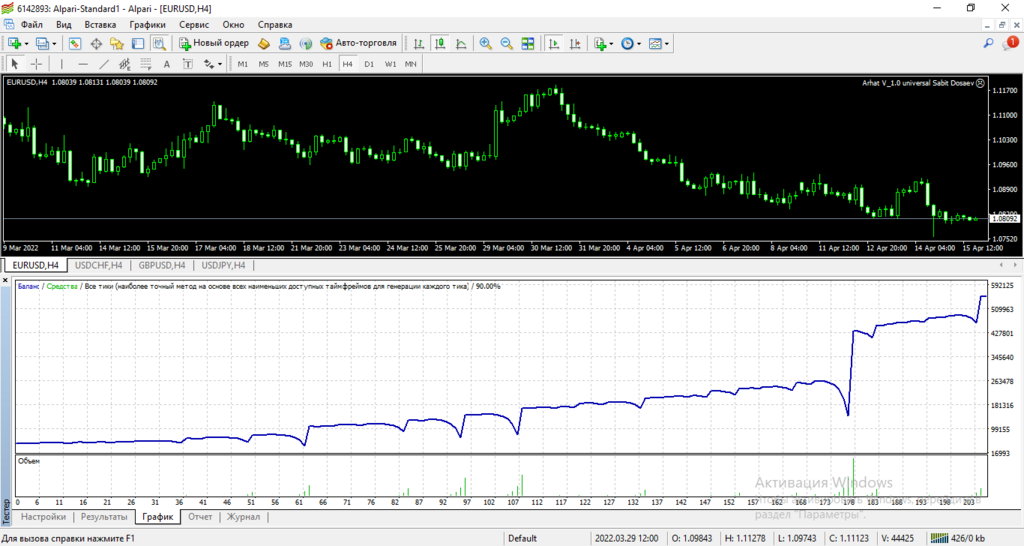Select the crosshair tool

(37, 64)
